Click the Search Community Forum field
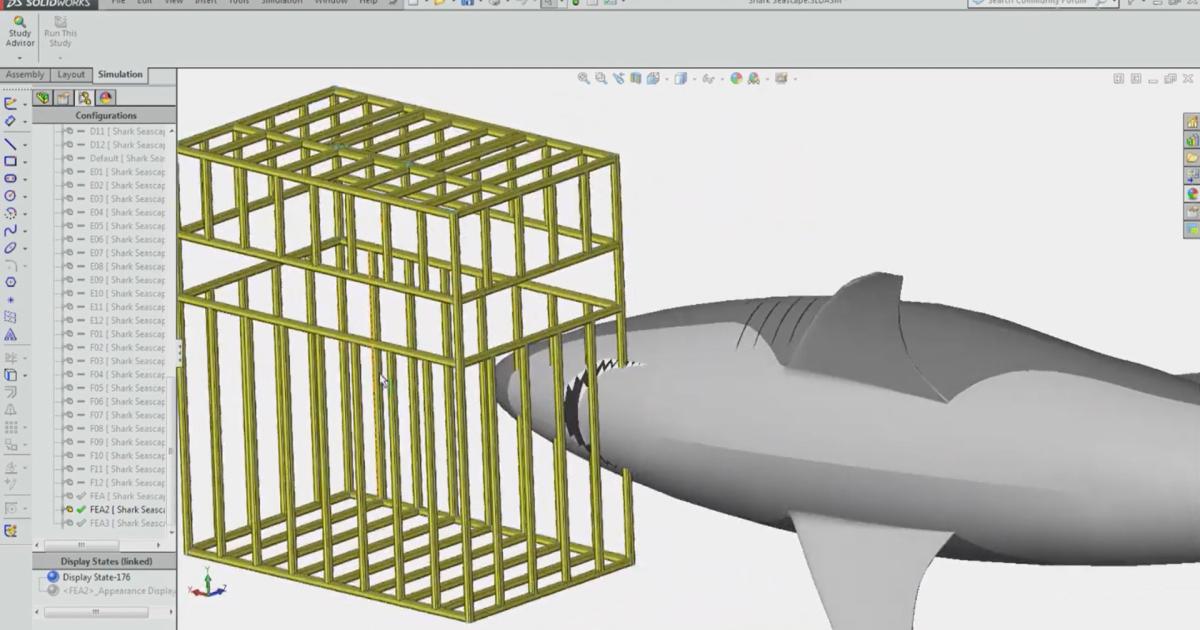The image size is (1200, 630). [x=1030, y=3]
